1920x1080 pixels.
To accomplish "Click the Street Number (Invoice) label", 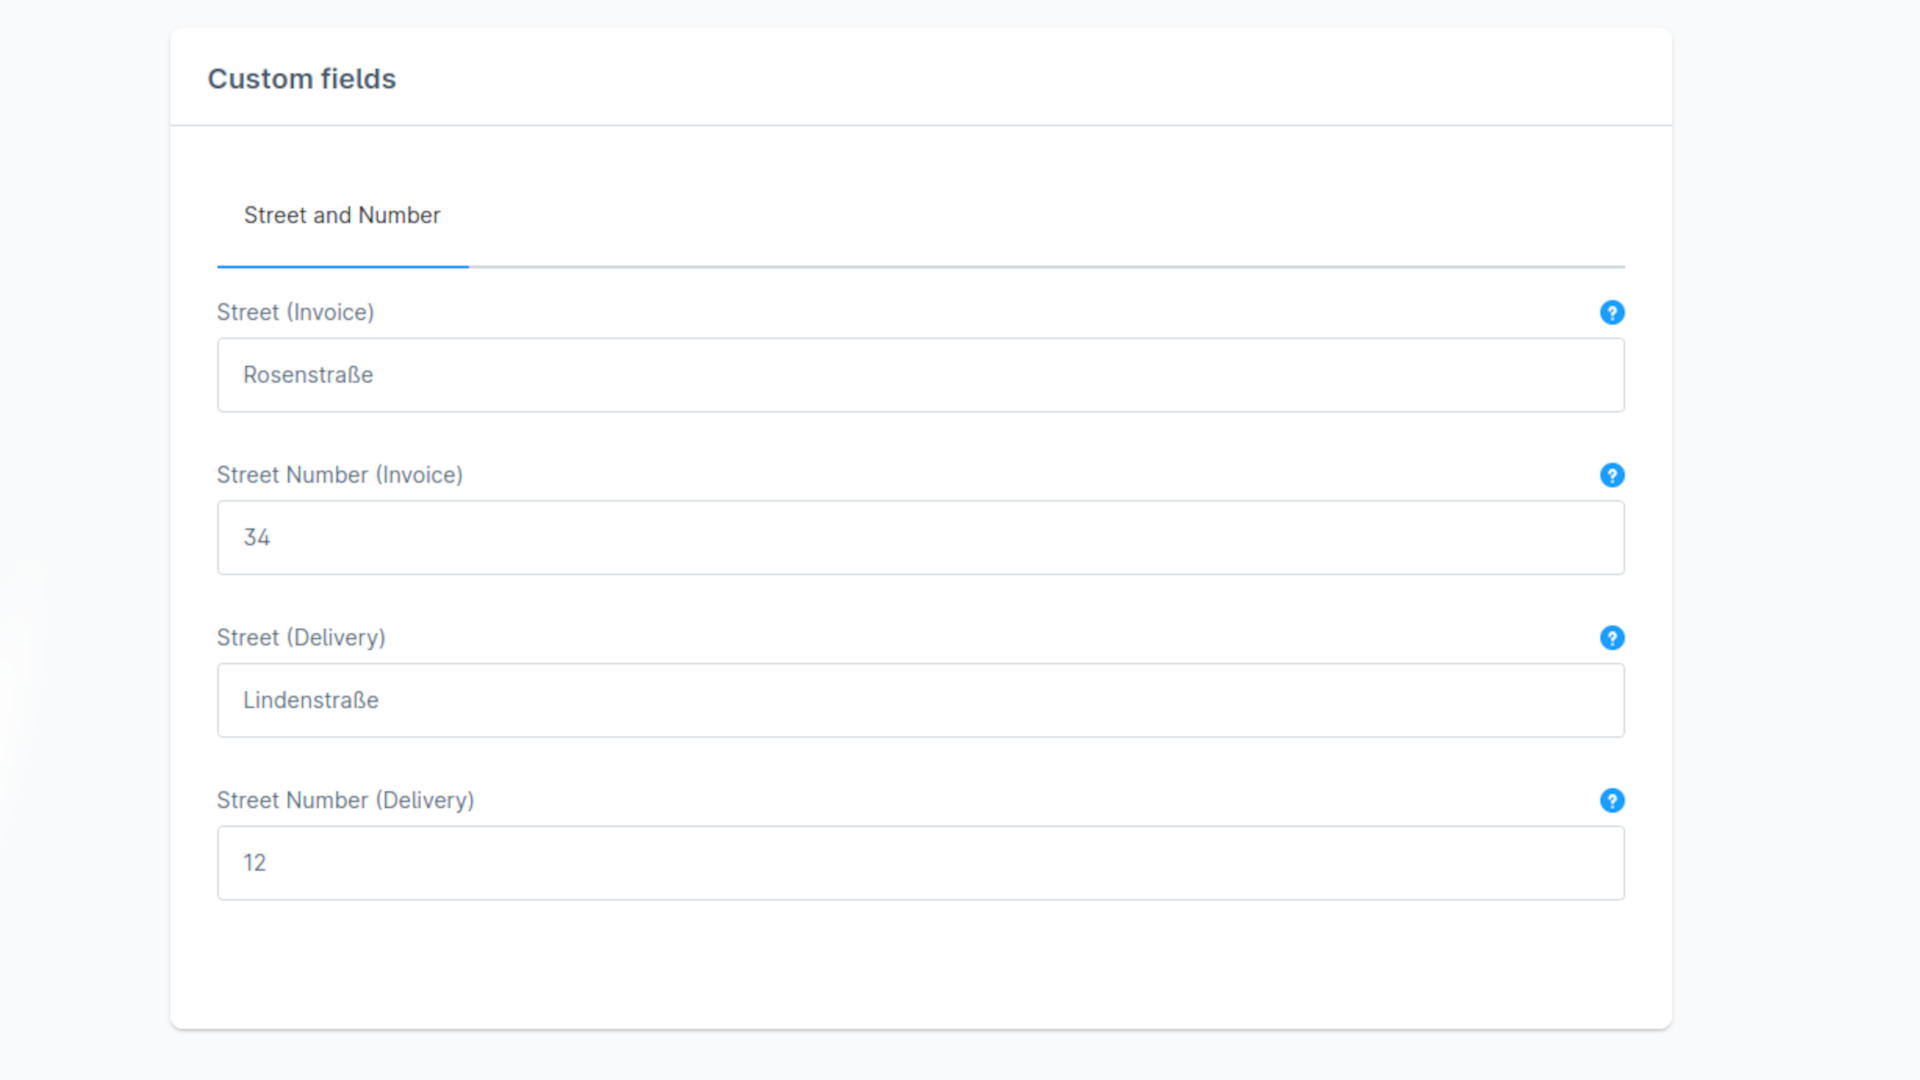I will click(340, 475).
